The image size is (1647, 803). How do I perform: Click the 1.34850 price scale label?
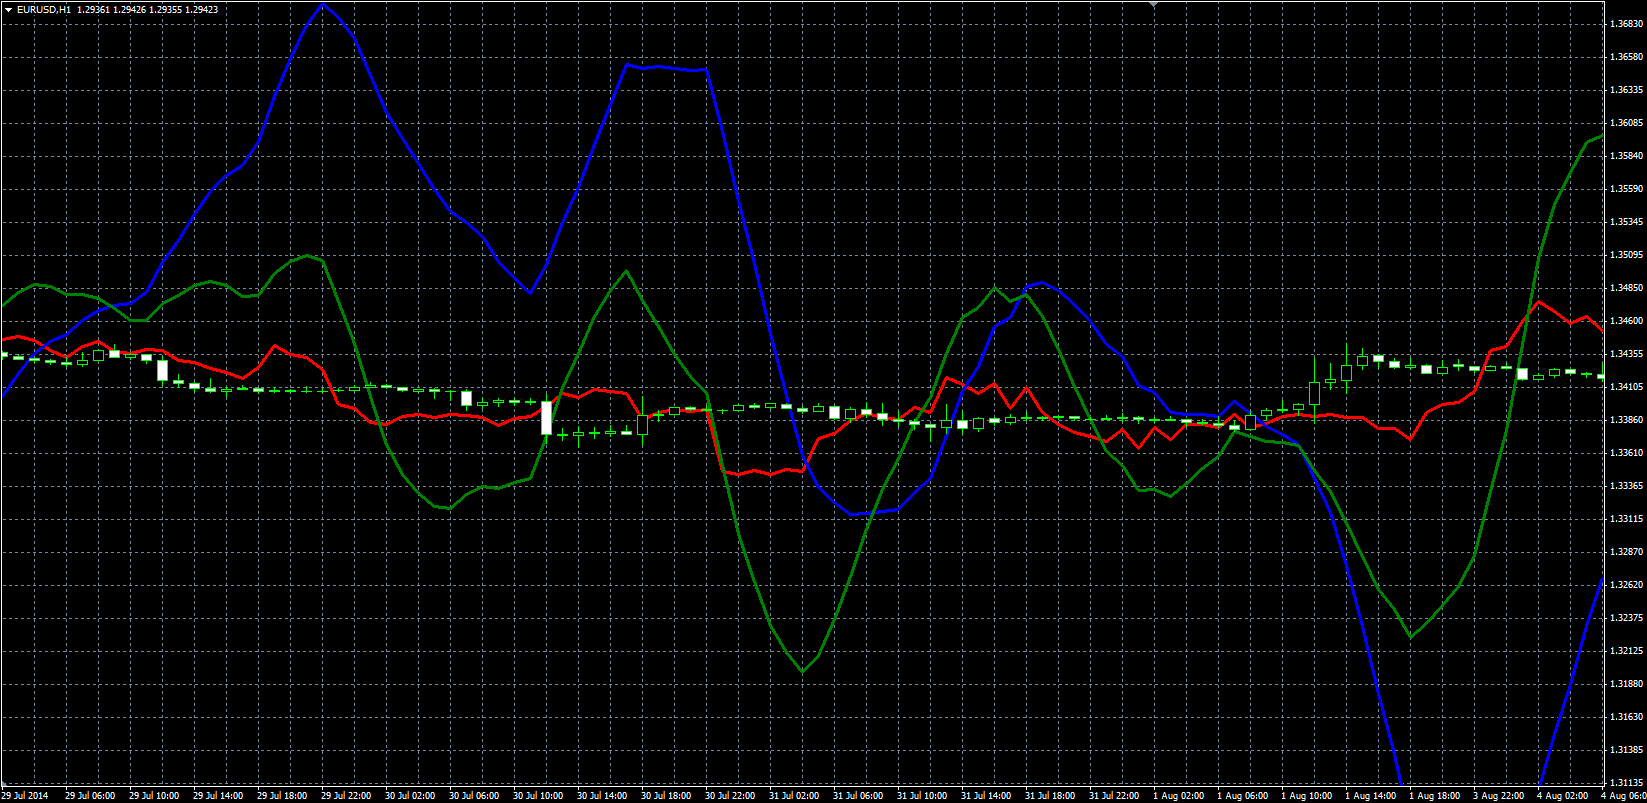1626,288
